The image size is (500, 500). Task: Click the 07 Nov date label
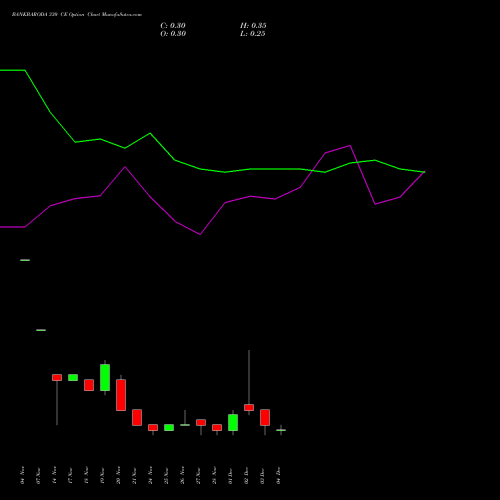(x=38, y=475)
